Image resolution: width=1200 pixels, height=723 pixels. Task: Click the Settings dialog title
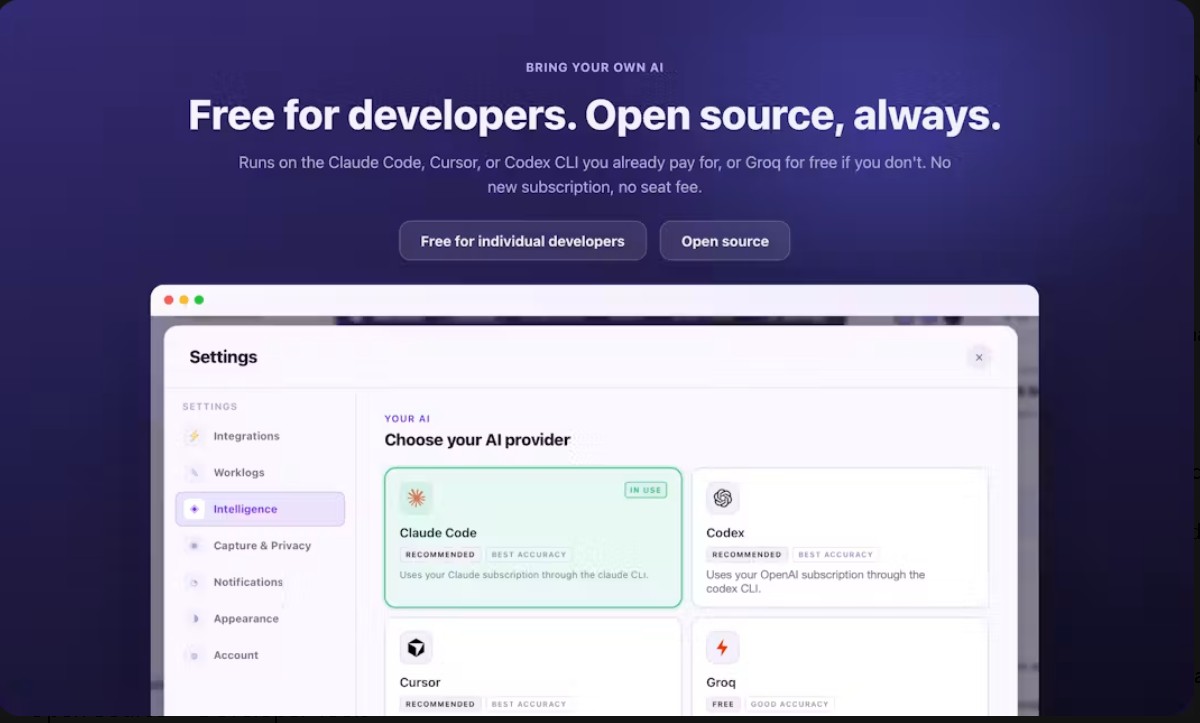(x=223, y=357)
